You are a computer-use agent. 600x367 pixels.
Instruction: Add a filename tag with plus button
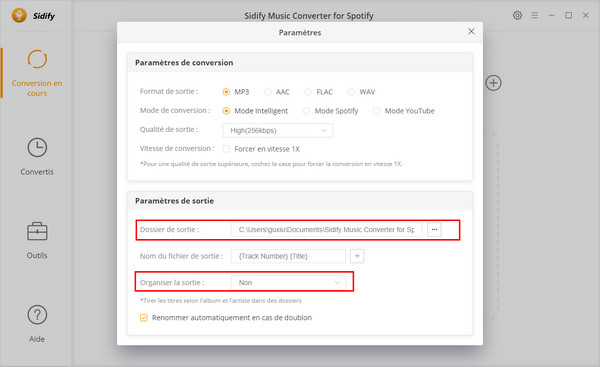[357, 256]
